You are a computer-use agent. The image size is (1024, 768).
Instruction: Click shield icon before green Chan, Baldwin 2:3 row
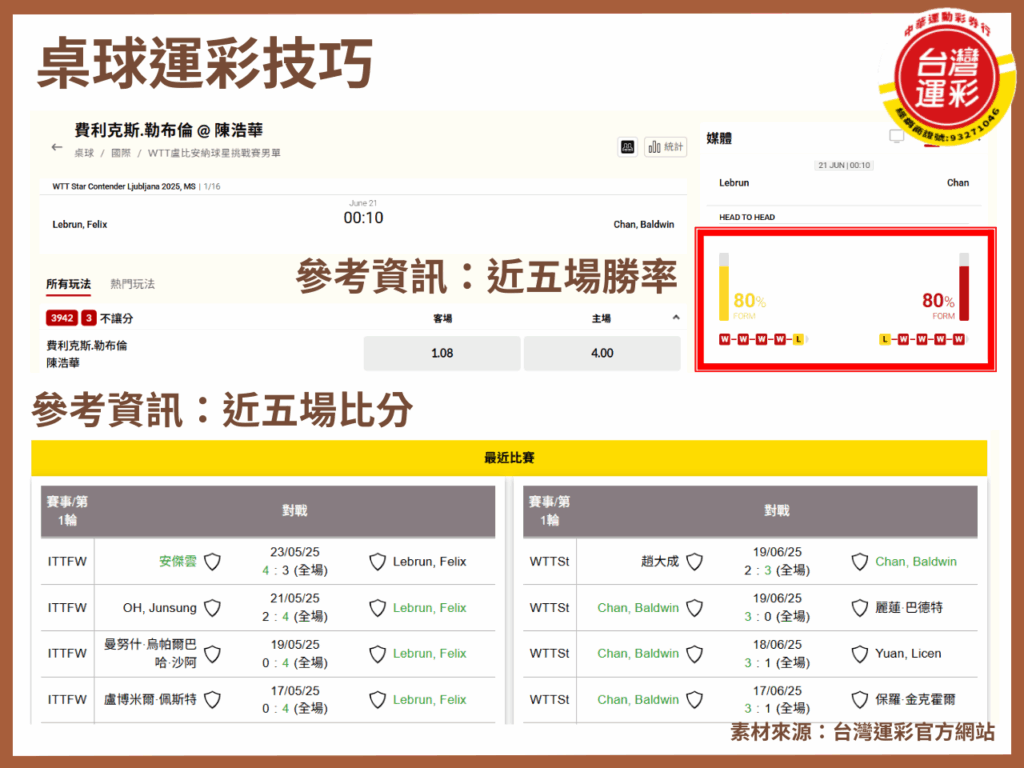[860, 562]
